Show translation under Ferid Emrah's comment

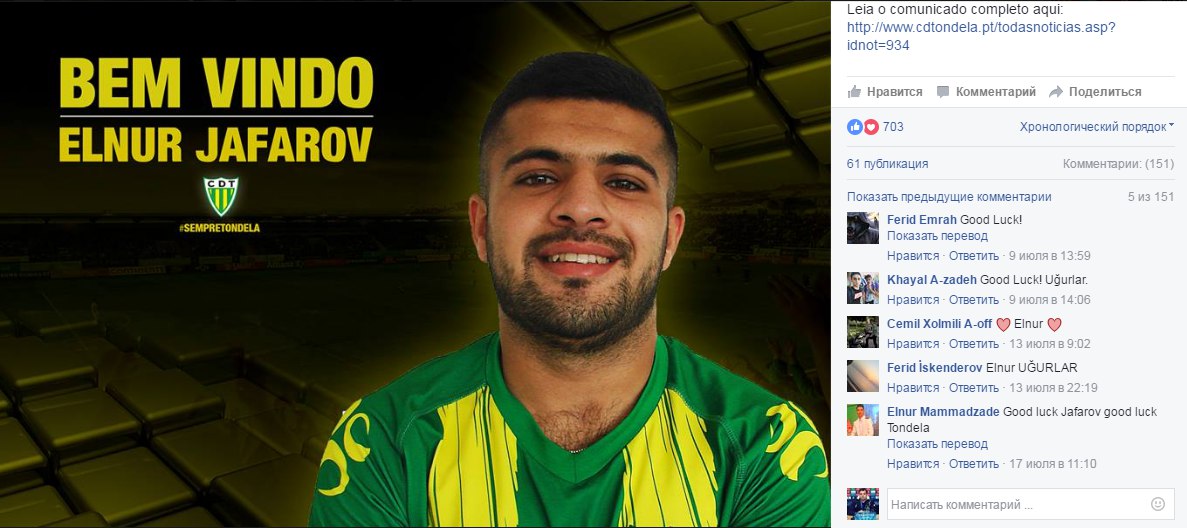(x=937, y=236)
